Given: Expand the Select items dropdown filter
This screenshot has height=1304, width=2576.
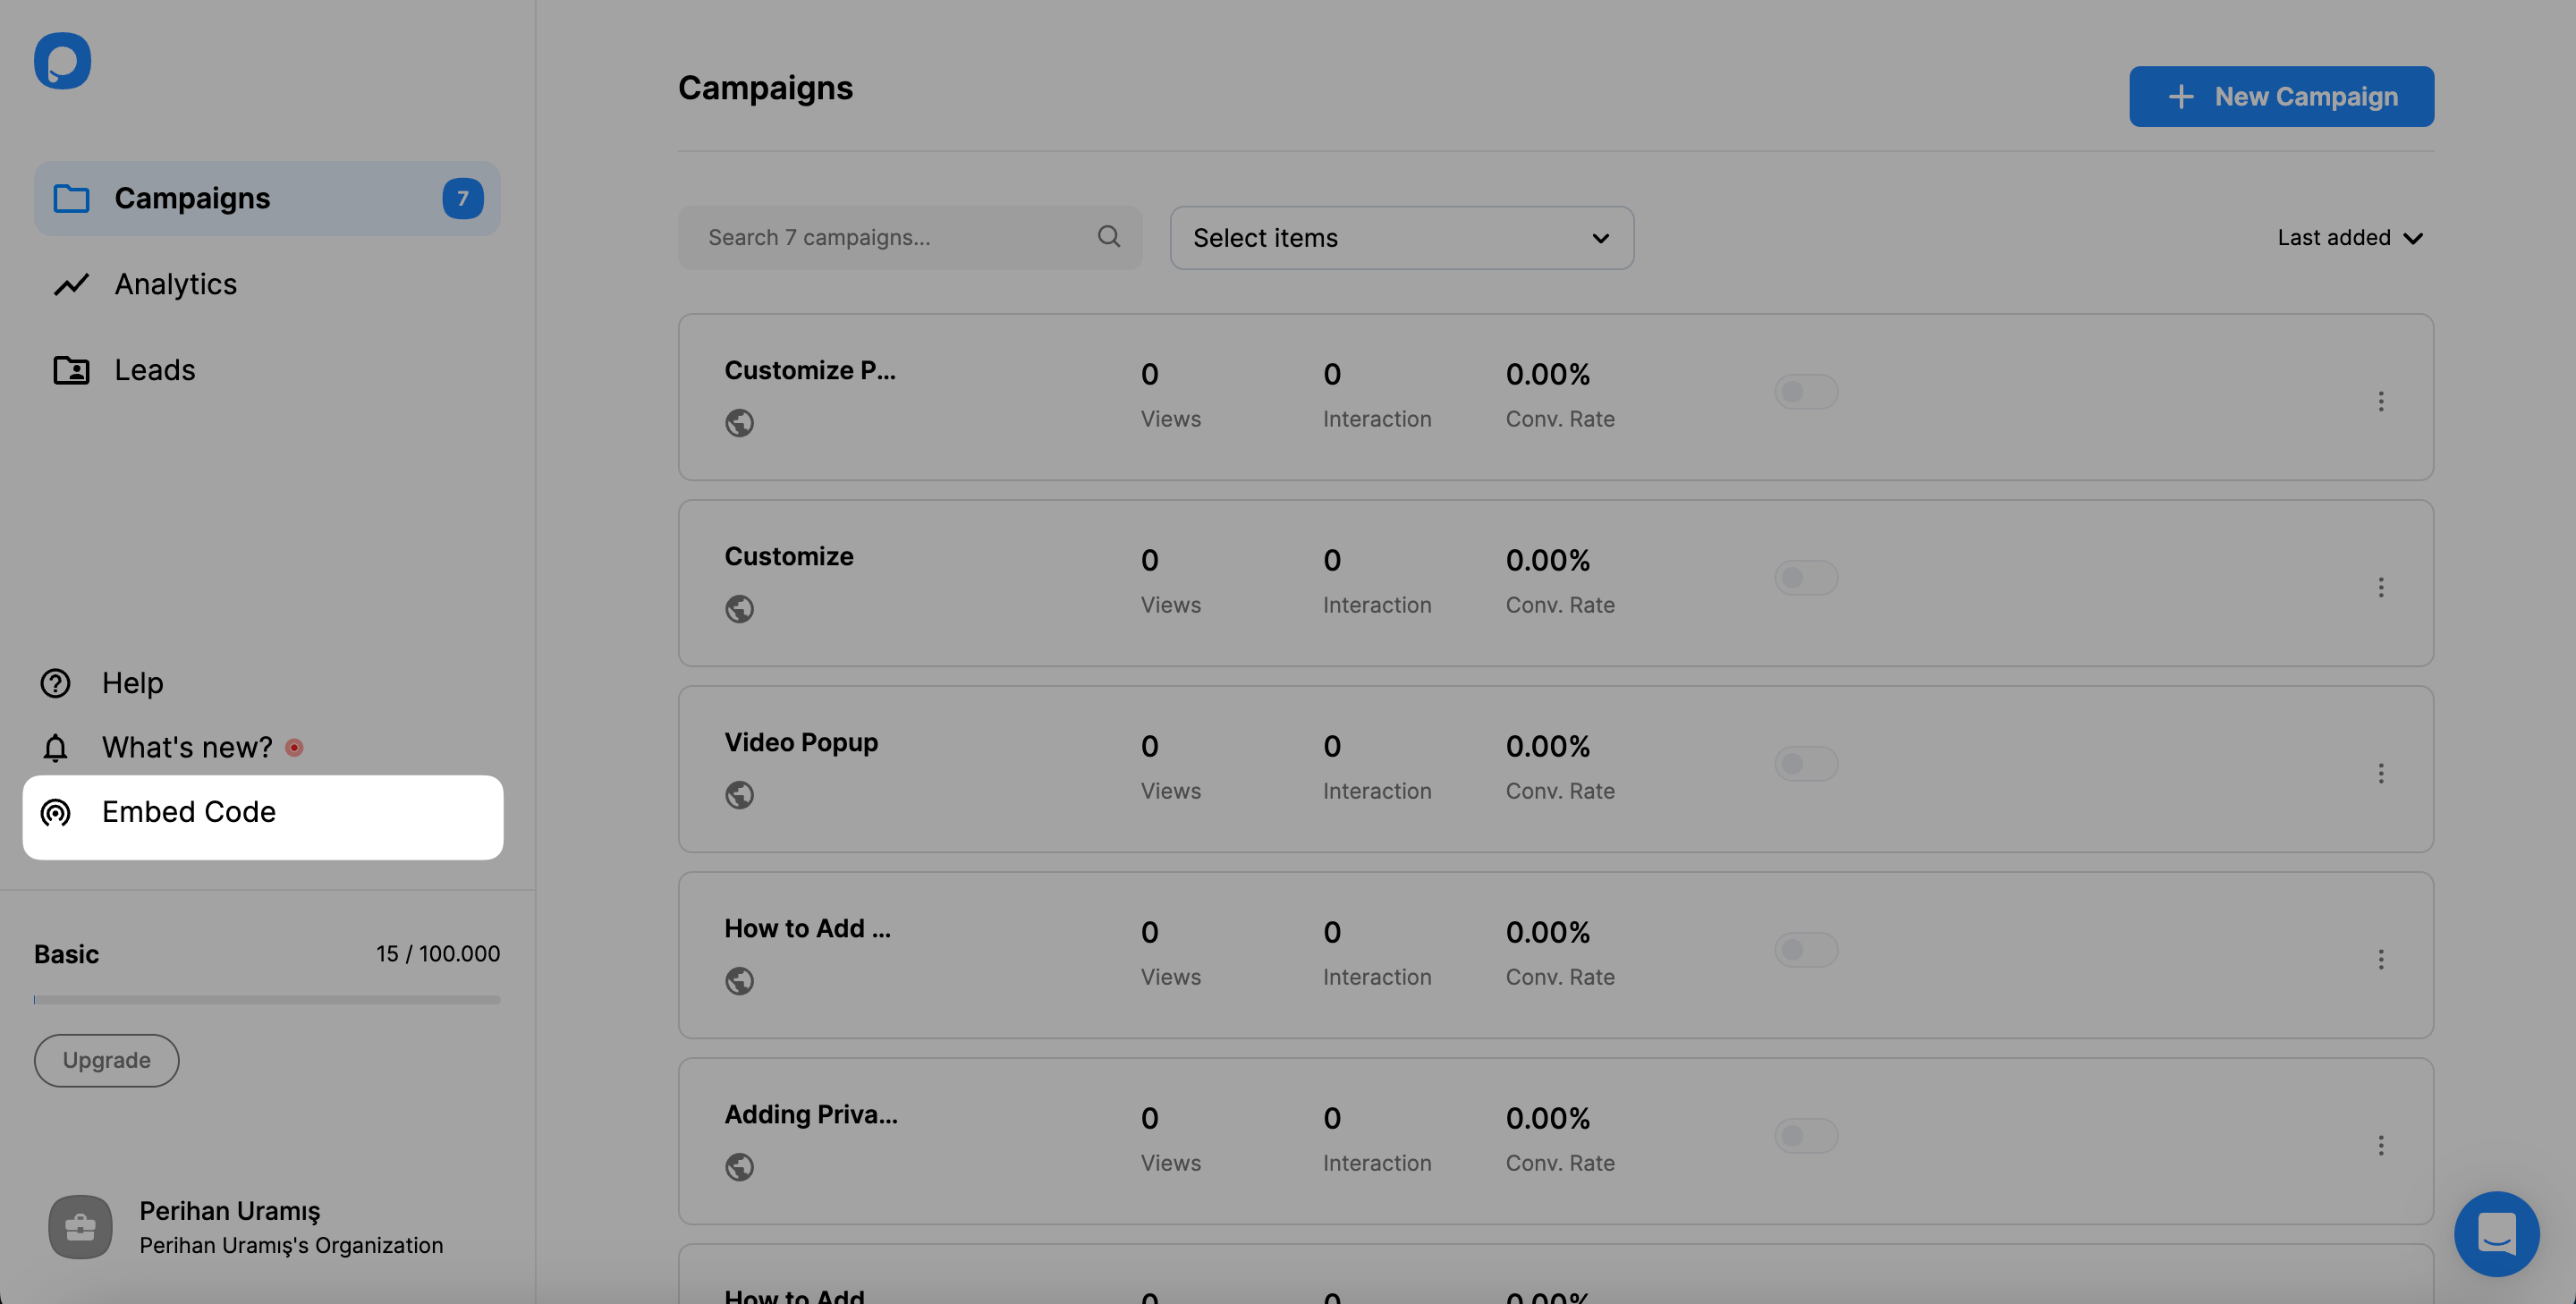Looking at the screenshot, I should tap(1399, 236).
